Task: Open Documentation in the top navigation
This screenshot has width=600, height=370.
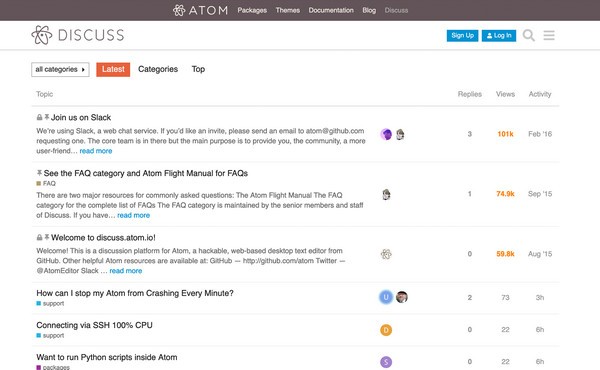Action: (x=331, y=10)
